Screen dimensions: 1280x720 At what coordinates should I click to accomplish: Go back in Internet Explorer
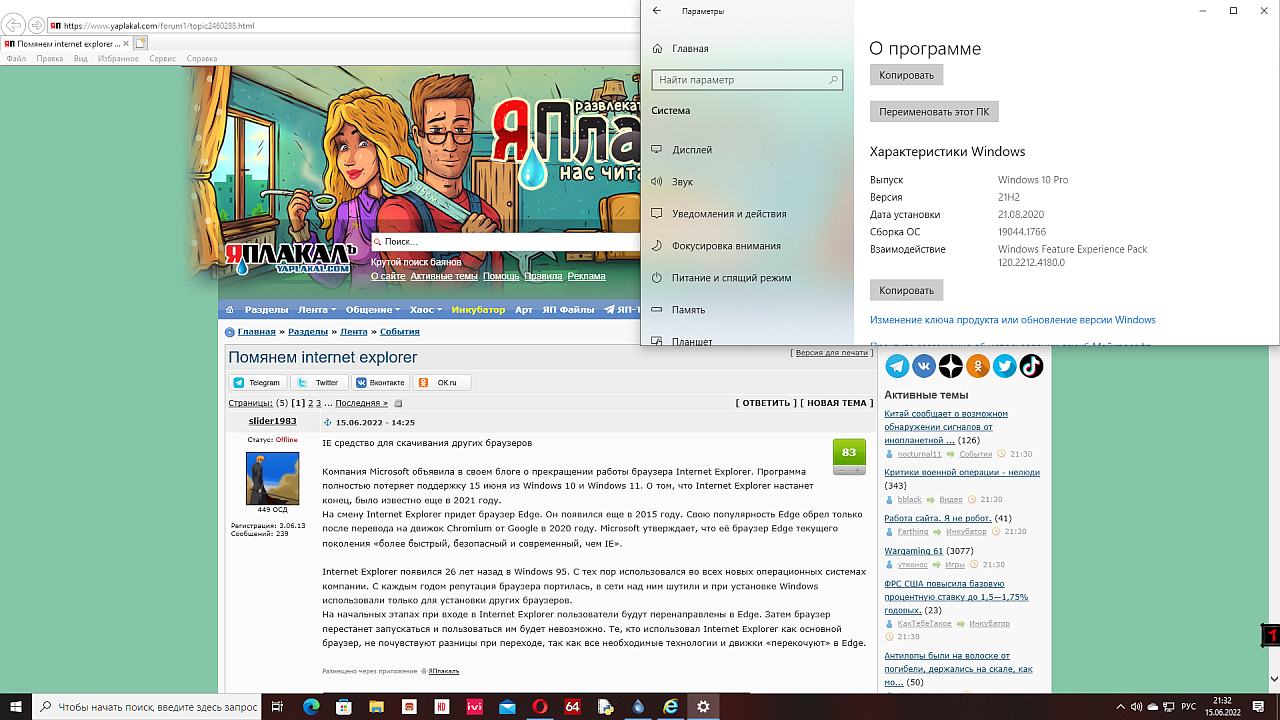(14, 25)
